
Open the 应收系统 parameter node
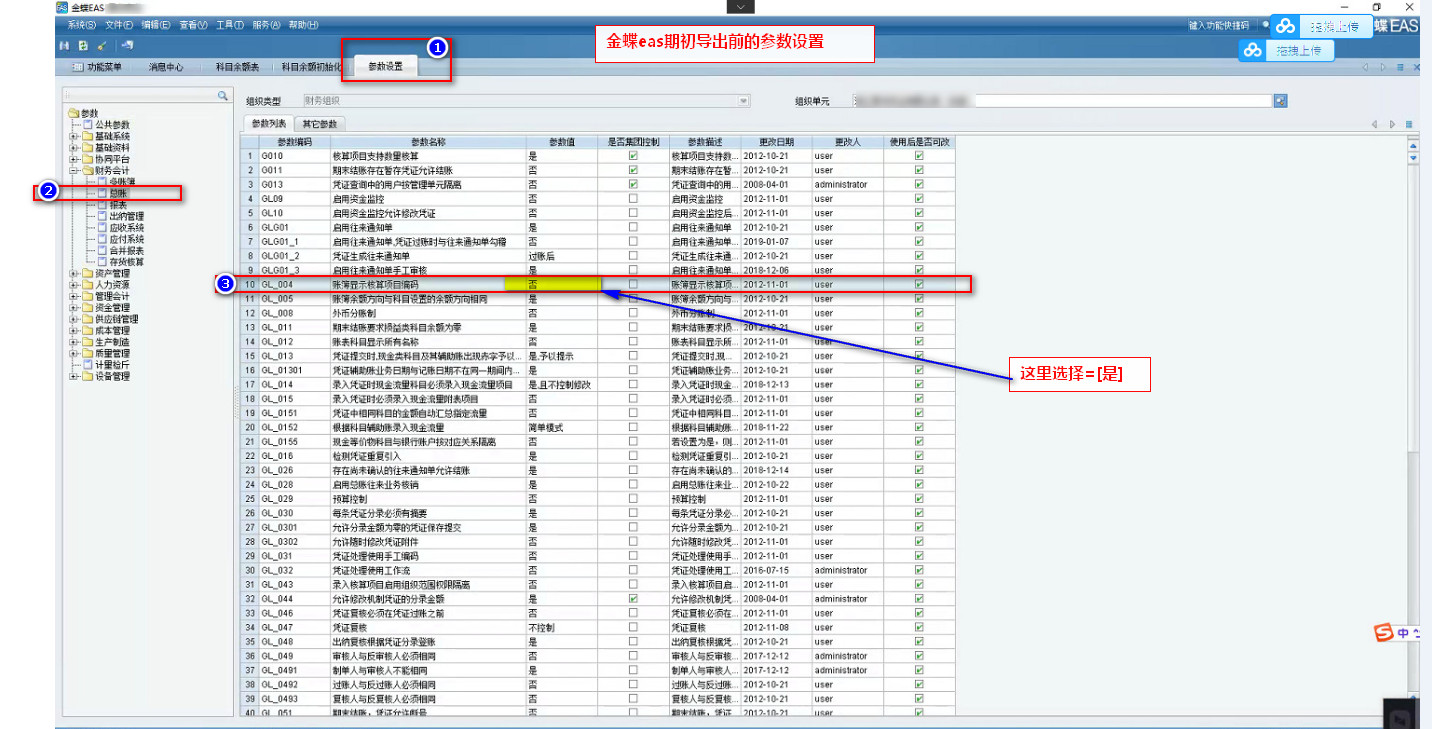(126, 227)
